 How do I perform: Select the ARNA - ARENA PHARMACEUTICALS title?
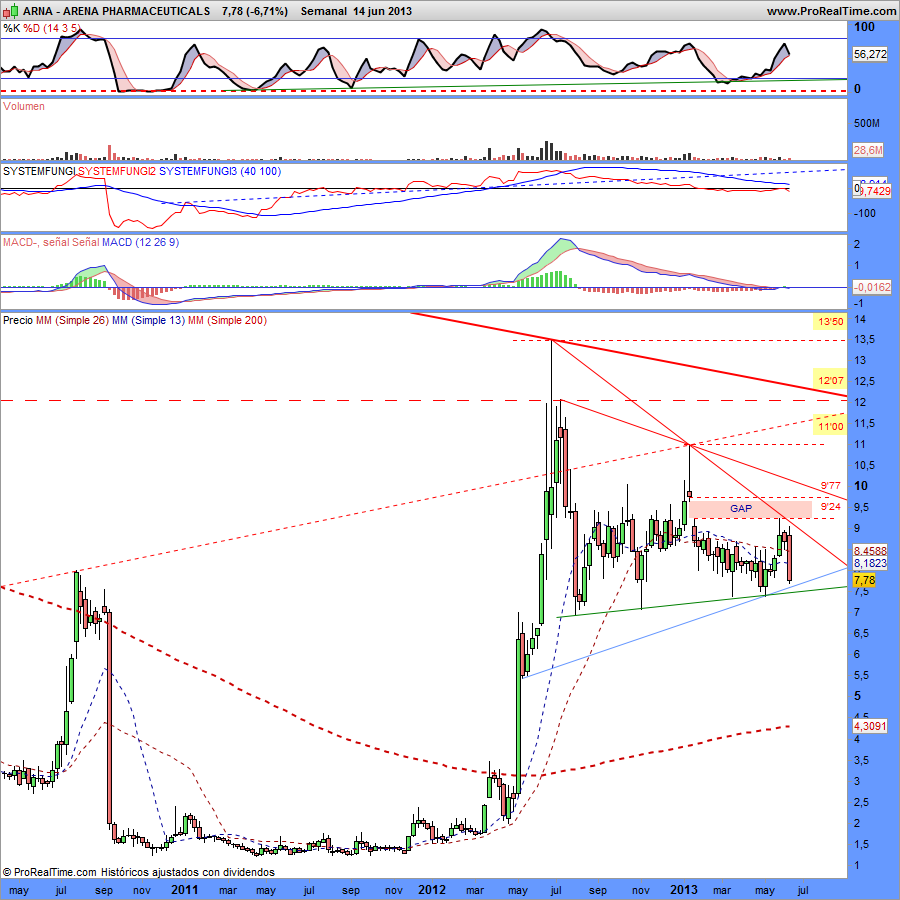(x=117, y=11)
